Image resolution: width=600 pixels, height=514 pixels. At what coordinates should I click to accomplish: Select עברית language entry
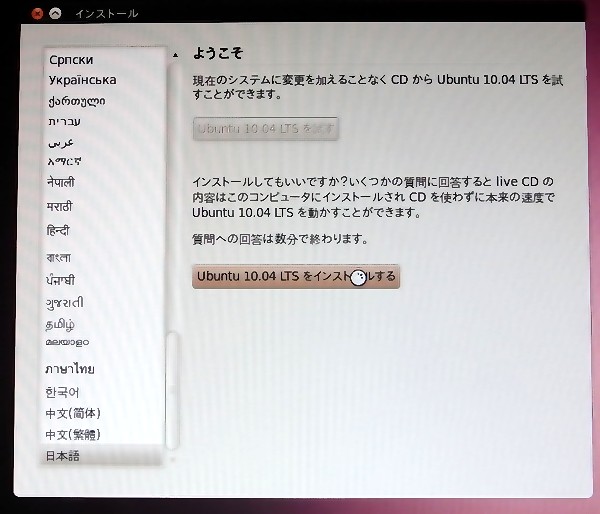pyautogui.click(x=65, y=121)
